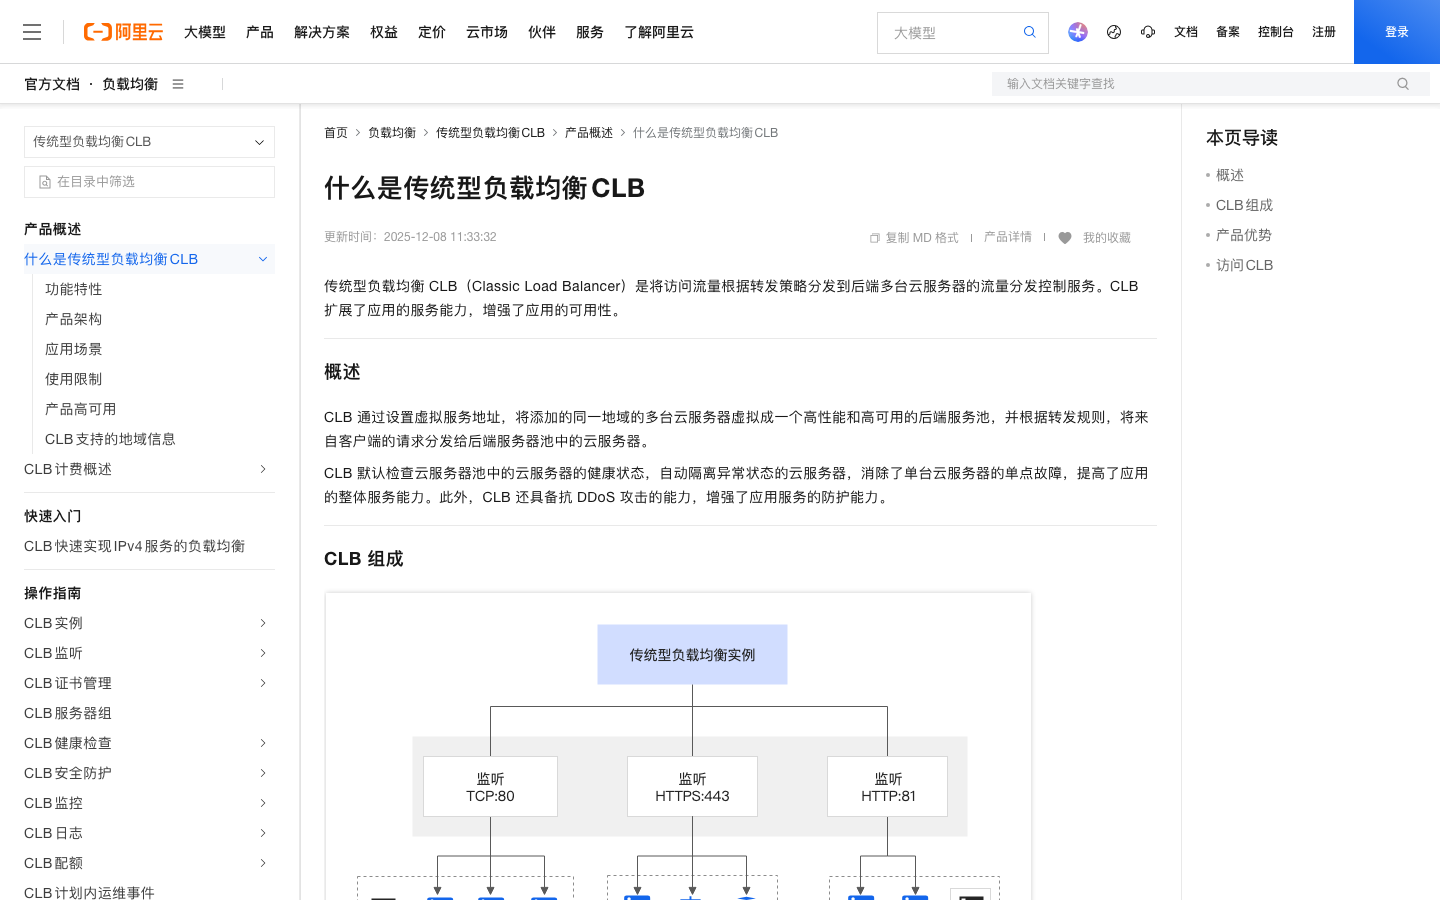Image resolution: width=1440 pixels, height=900 pixels.
Task: Go to 产品概述 in breadcrumb
Action: click(x=589, y=133)
